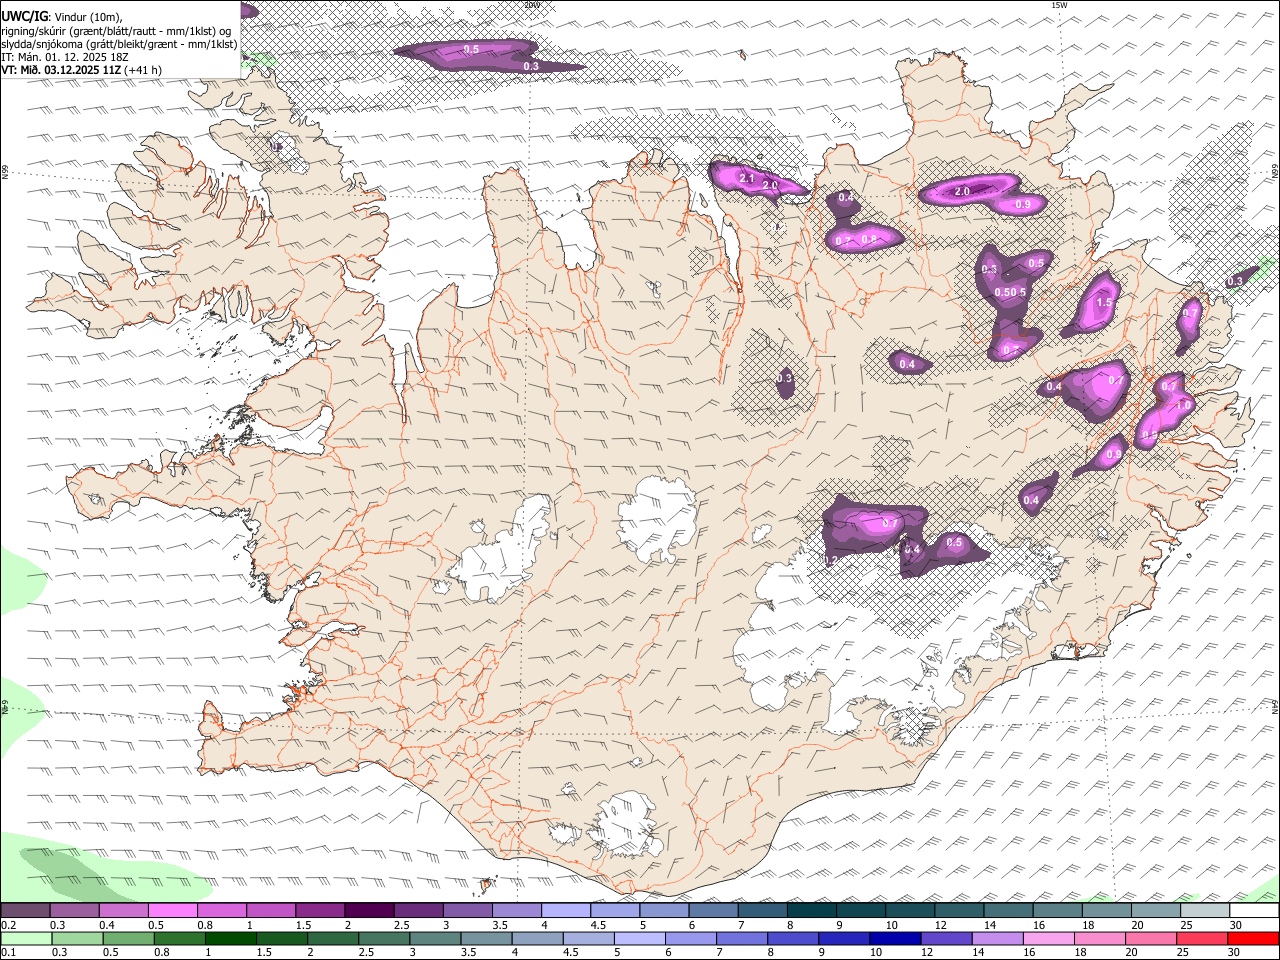Image resolution: width=1280 pixels, height=960 pixels.
Task: Click the 'slydda/snjókoma' legend description line
Action: pos(119,44)
